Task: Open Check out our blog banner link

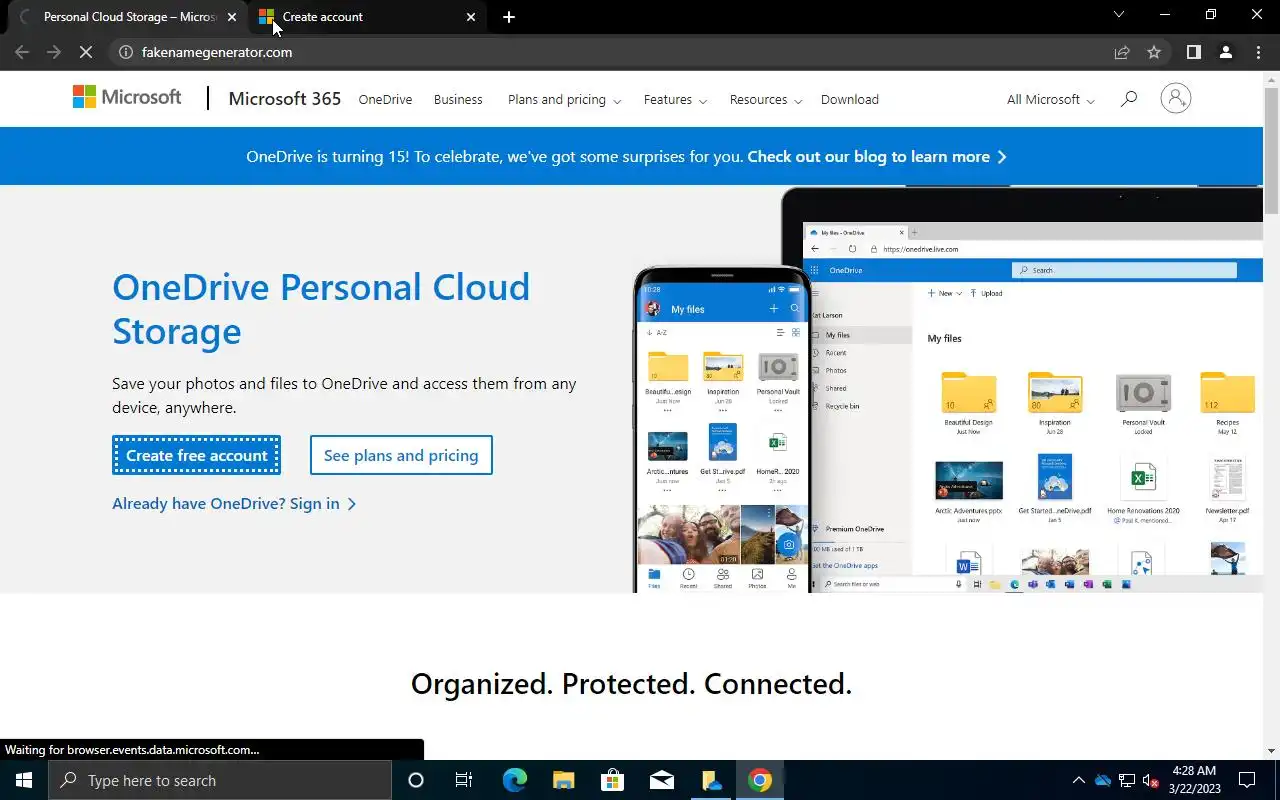Action: click(x=877, y=156)
